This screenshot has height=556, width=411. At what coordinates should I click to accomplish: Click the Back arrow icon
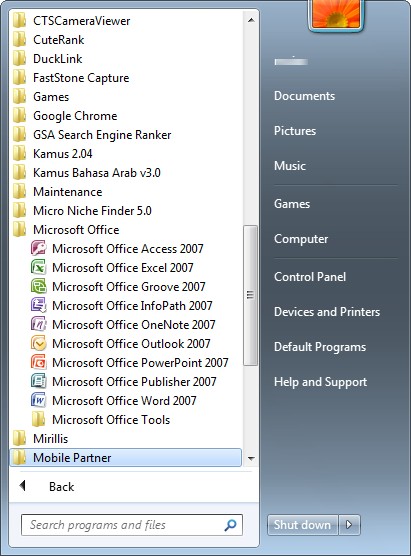coord(23,485)
